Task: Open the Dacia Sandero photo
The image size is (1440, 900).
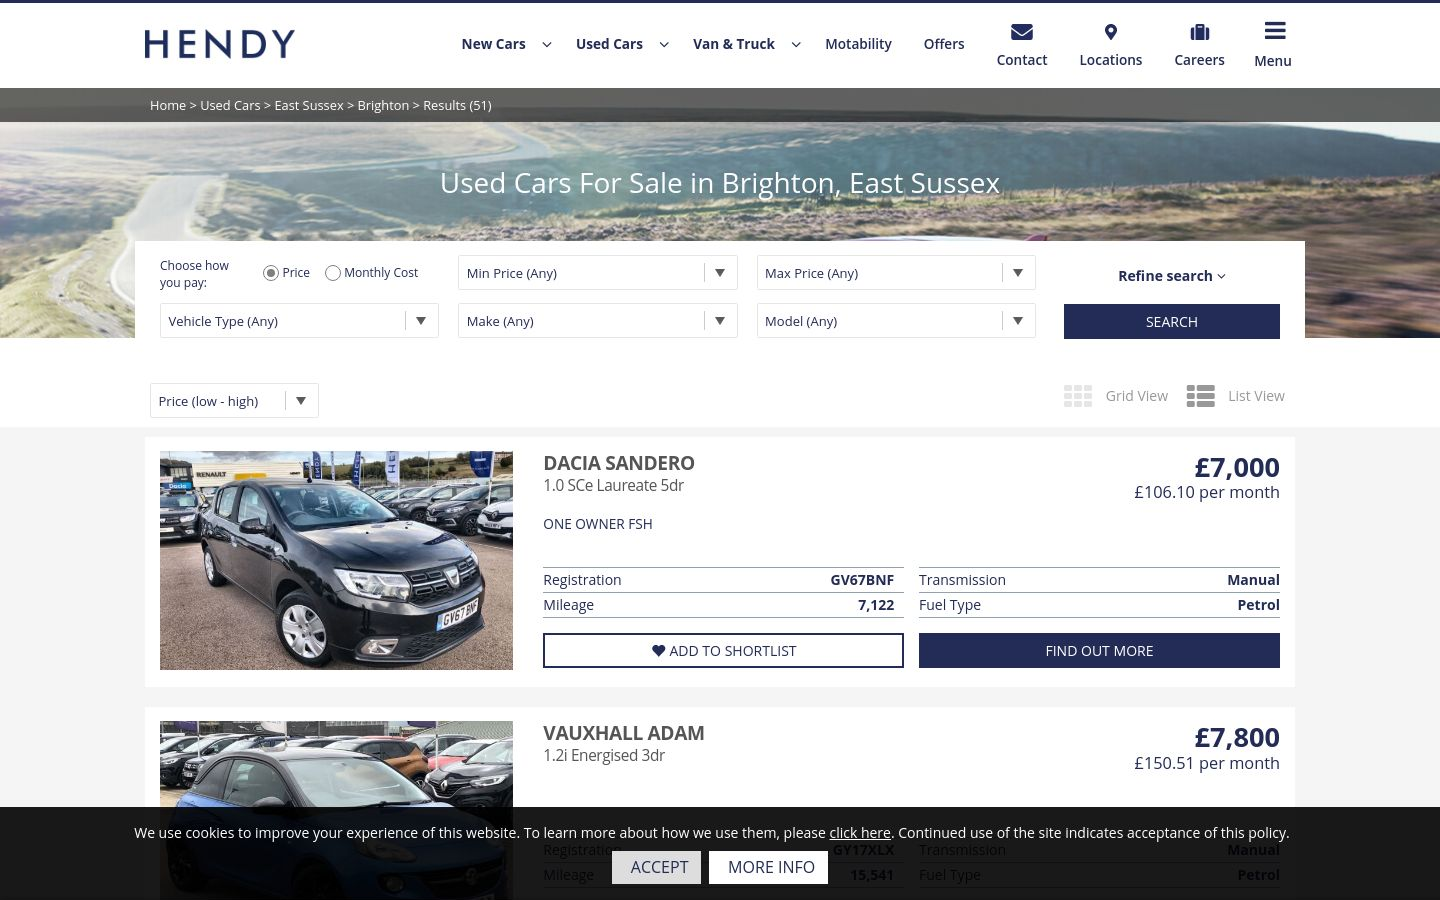Action: point(336,560)
